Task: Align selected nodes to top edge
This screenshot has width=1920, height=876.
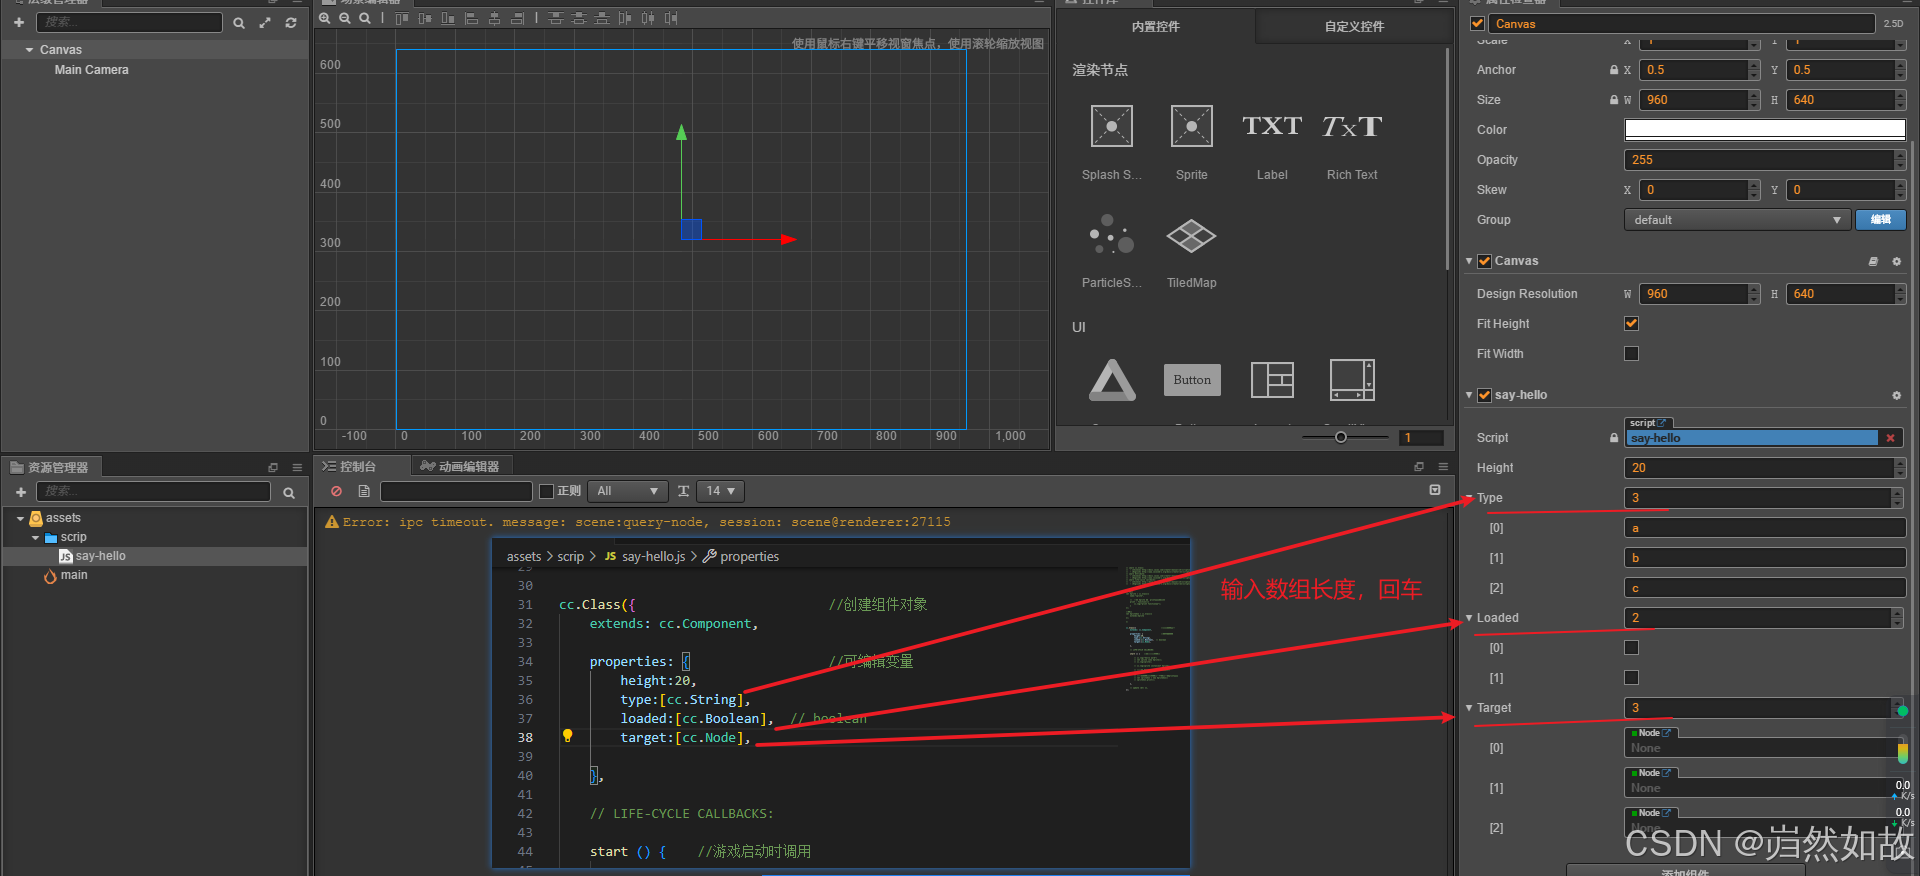Action: pos(402,18)
